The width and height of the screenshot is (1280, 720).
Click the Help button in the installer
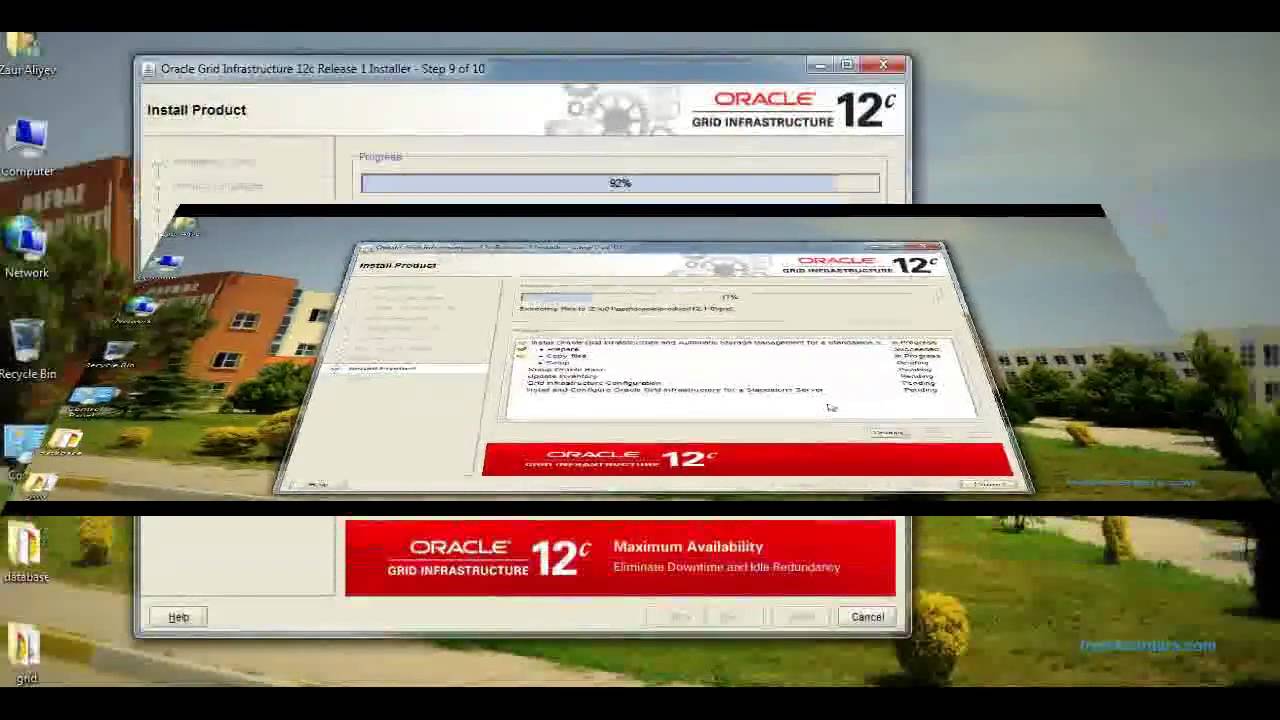point(178,617)
